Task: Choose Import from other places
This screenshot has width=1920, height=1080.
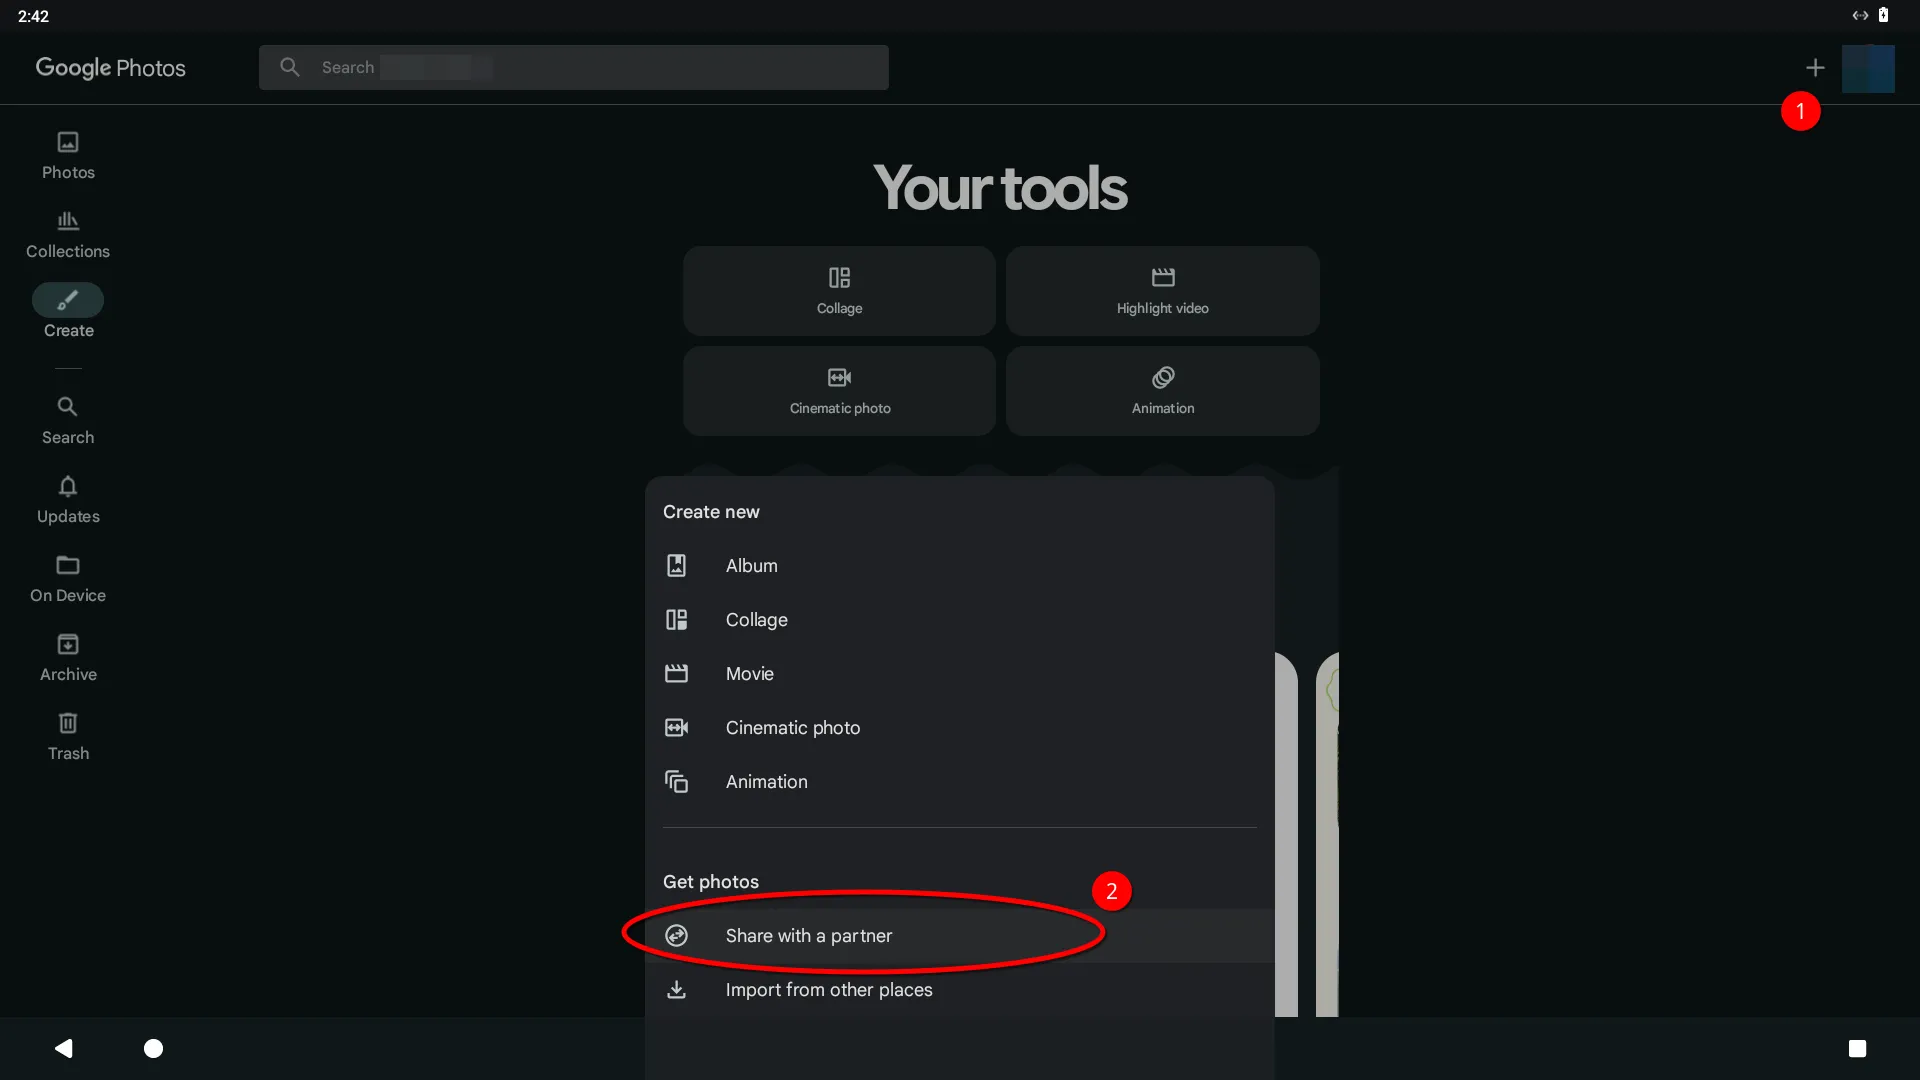Action: pyautogui.click(x=828, y=990)
